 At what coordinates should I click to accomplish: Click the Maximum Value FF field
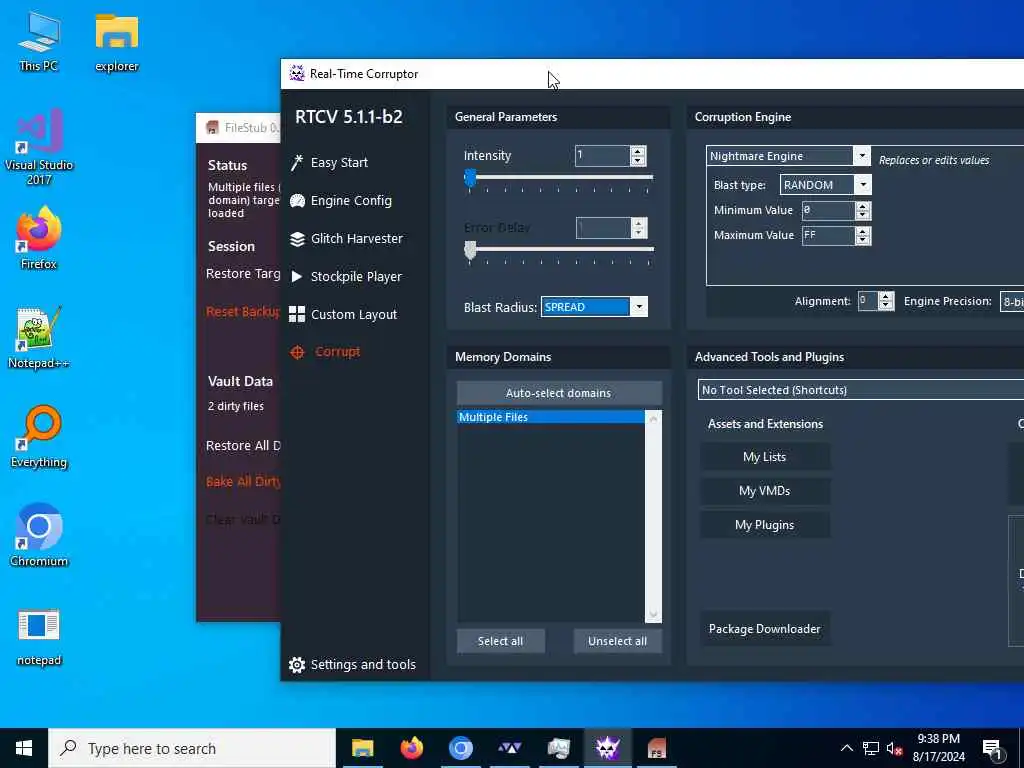[827, 235]
